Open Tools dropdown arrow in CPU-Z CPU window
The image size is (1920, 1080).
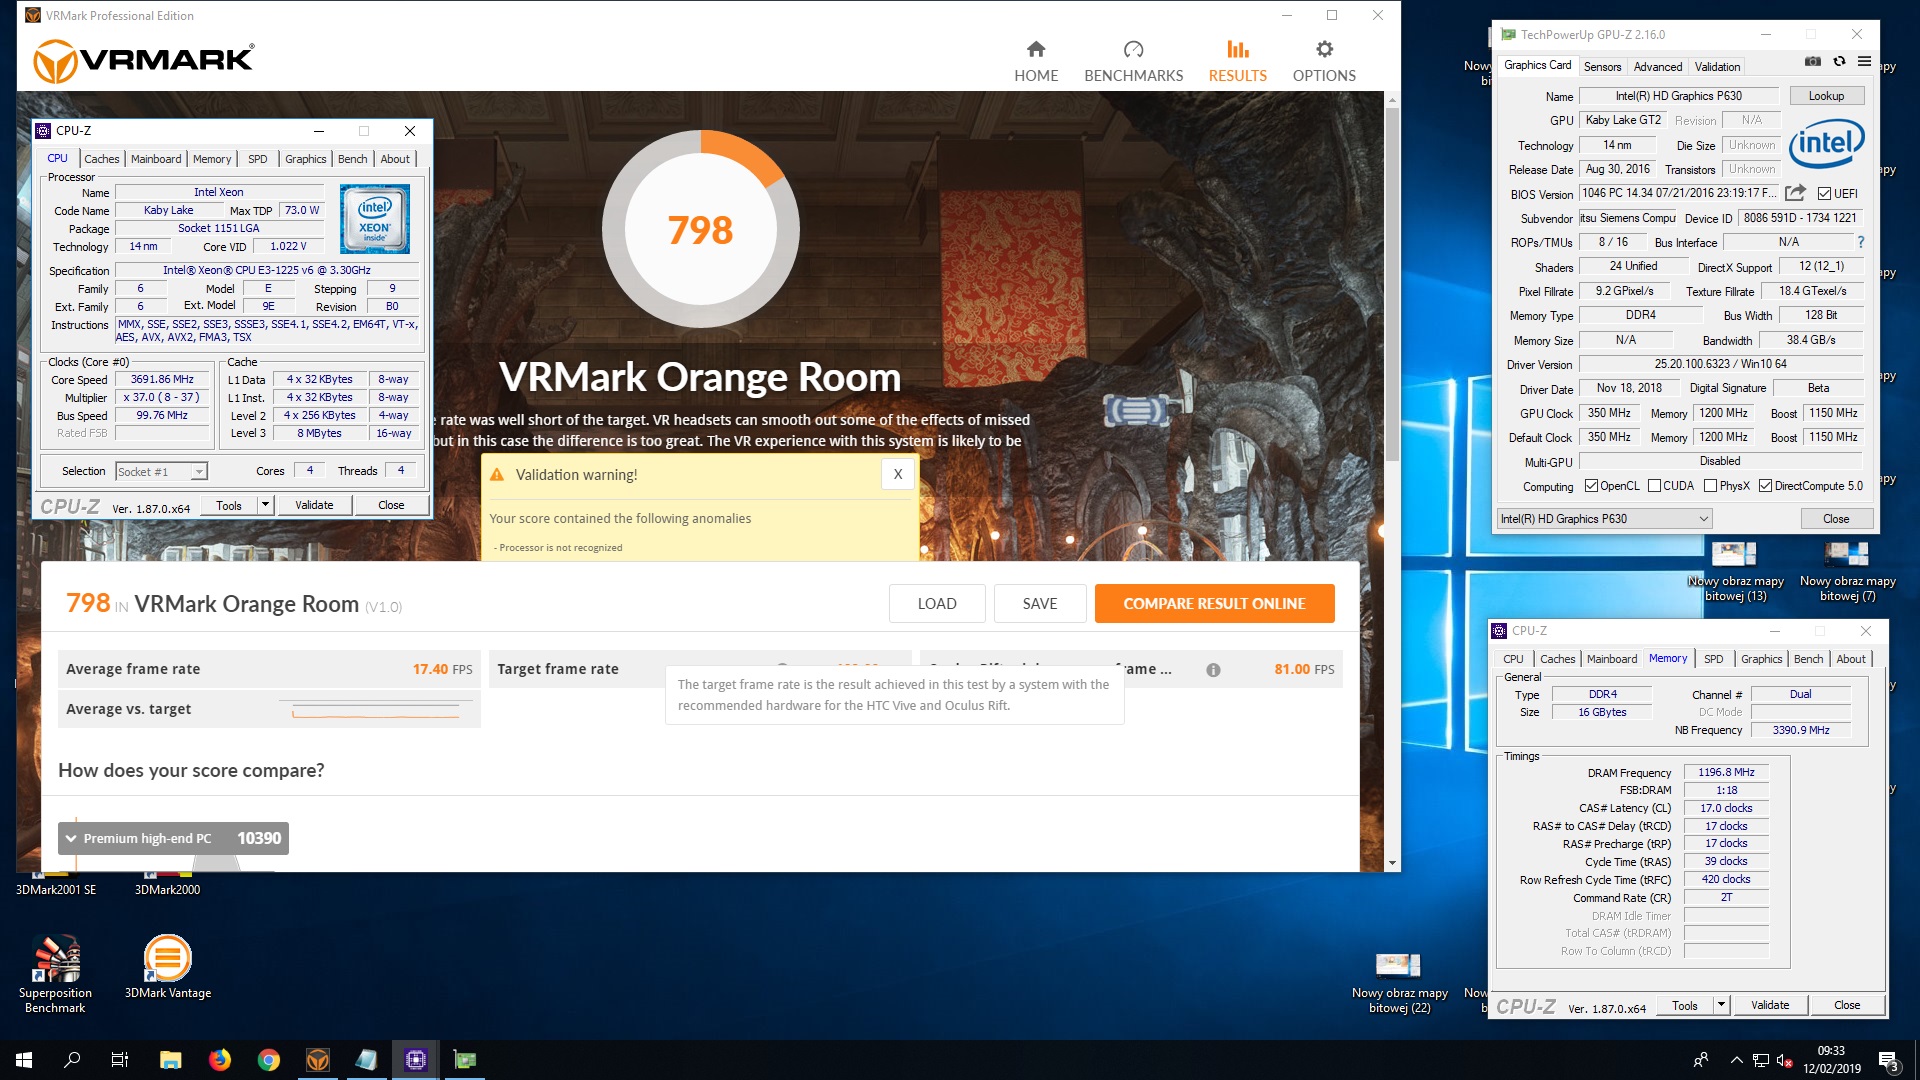point(265,505)
